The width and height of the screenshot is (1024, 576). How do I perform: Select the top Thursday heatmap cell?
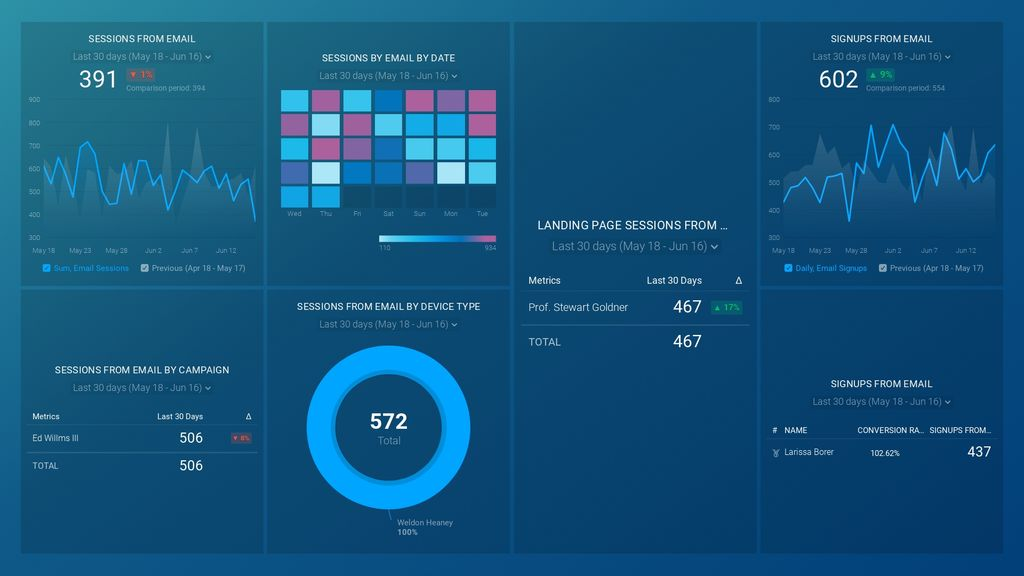325,101
